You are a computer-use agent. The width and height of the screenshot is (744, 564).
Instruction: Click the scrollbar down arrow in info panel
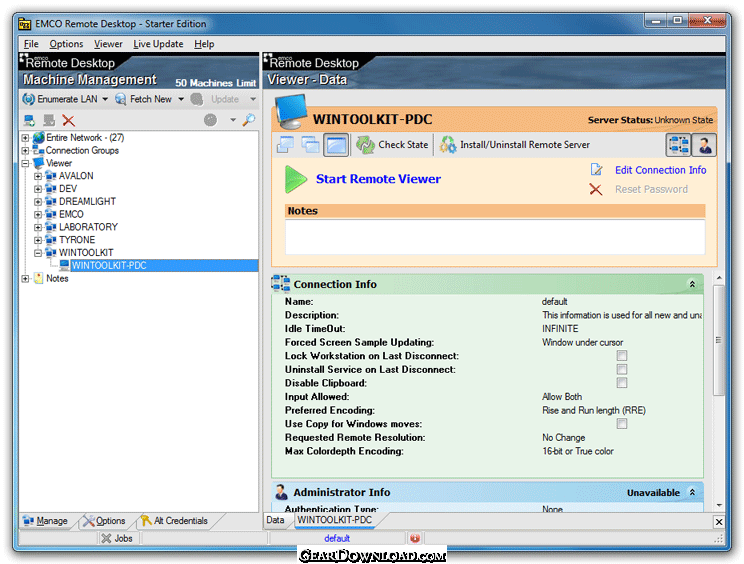click(719, 505)
